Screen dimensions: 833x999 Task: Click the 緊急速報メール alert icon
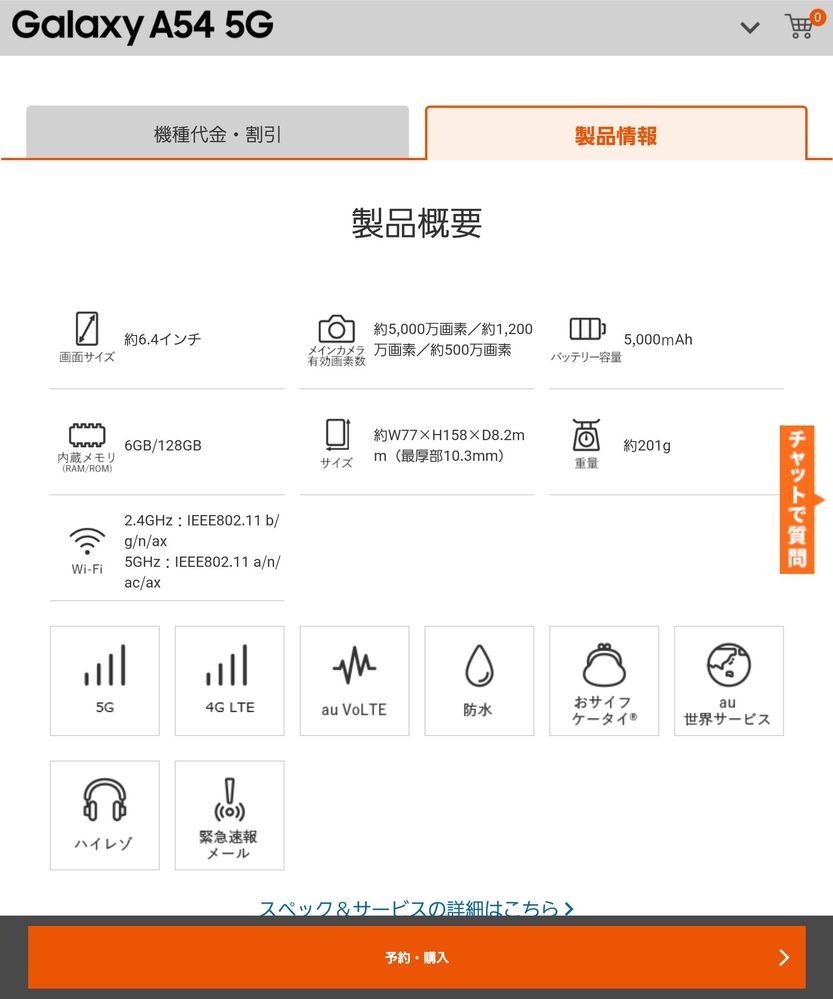tap(229, 799)
